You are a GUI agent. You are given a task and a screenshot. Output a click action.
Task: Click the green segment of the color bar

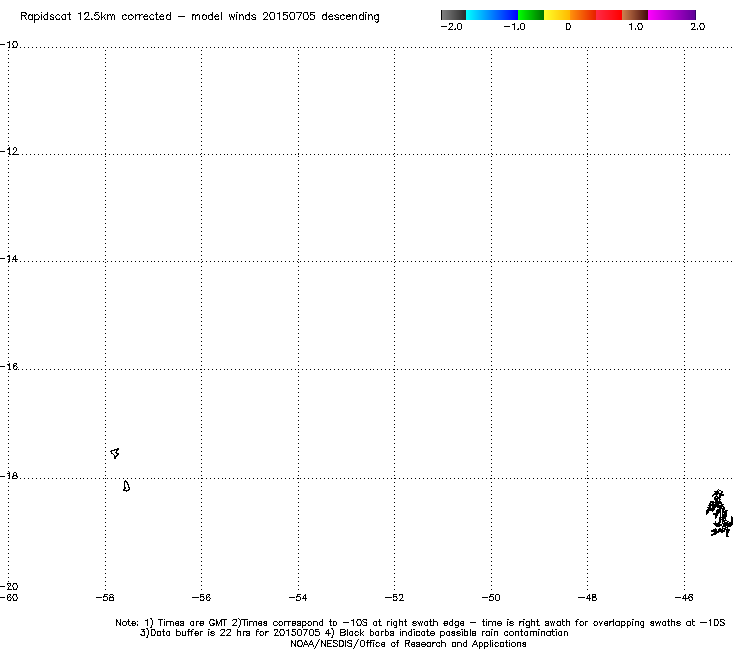530,15
